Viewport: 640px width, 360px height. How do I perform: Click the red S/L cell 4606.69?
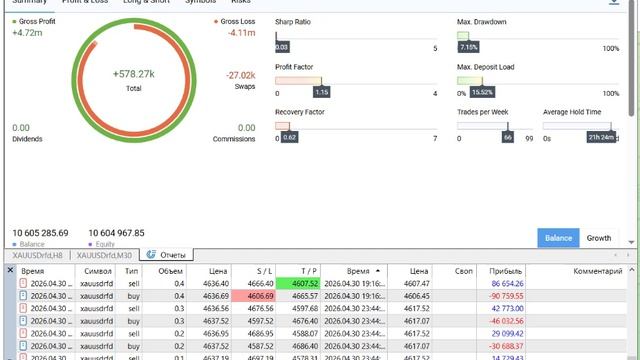(253, 296)
